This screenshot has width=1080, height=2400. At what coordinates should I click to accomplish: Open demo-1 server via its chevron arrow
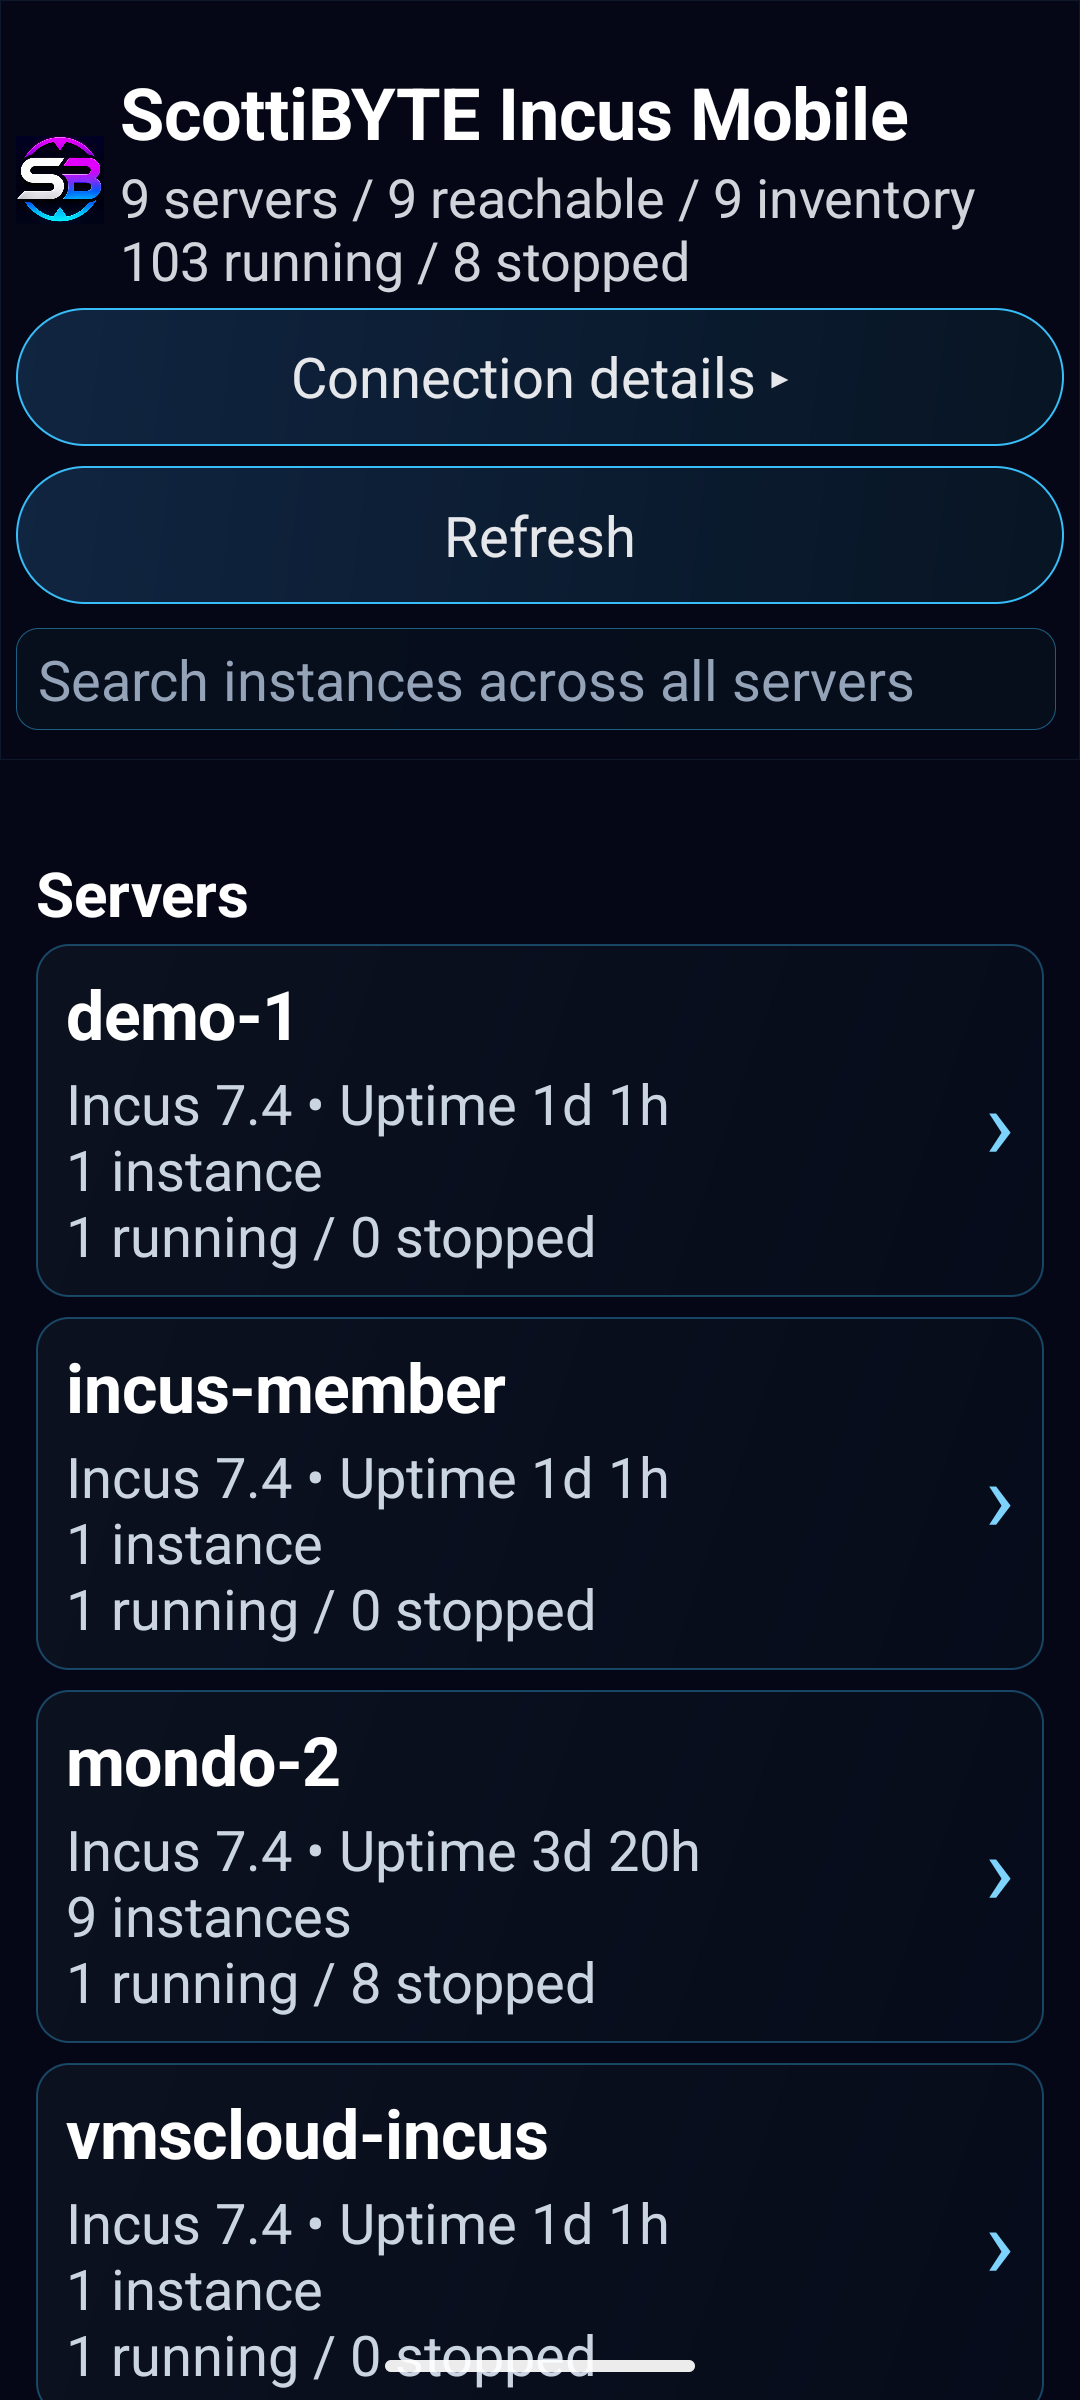[999, 1132]
